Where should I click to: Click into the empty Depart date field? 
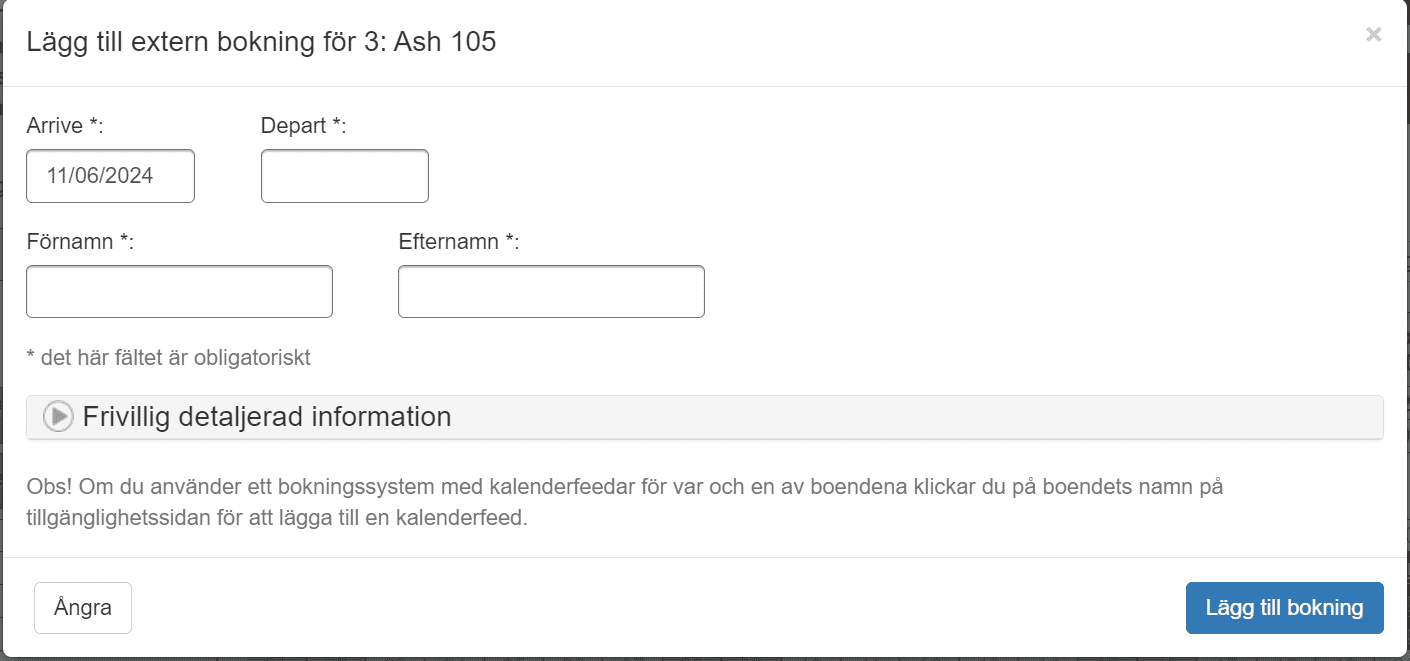345,176
